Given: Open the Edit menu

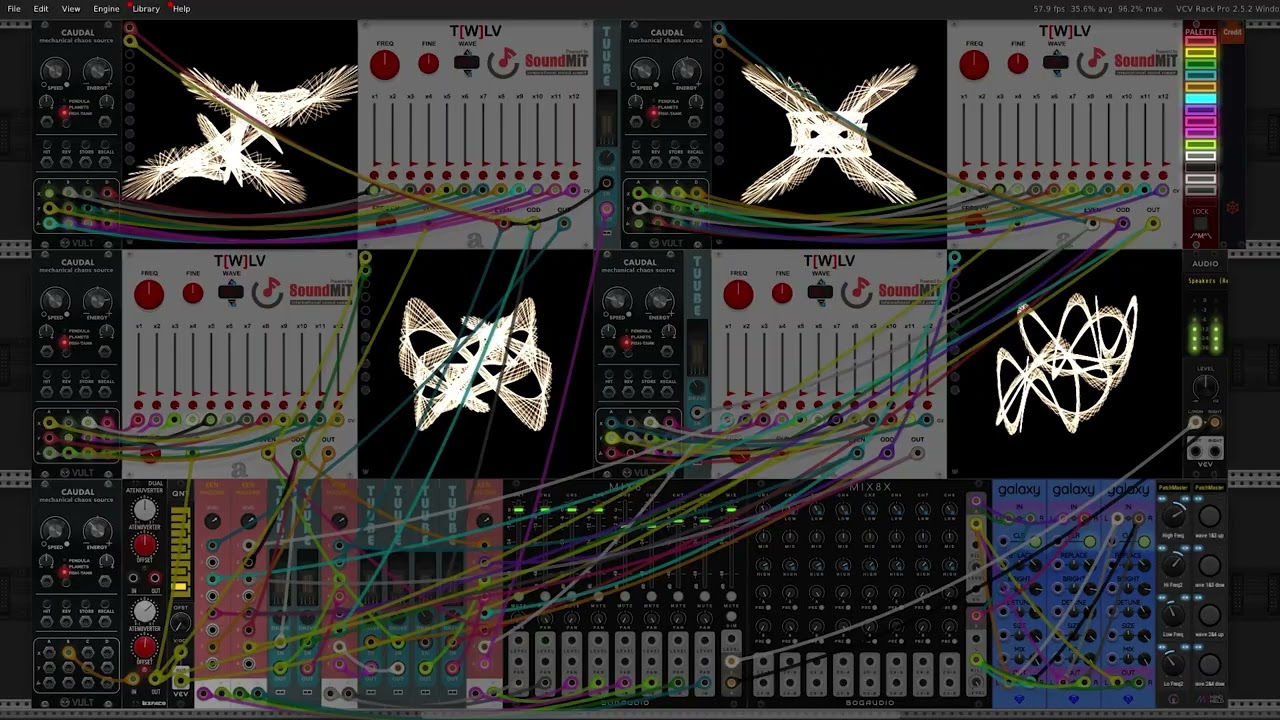Looking at the screenshot, I should click(x=41, y=9).
